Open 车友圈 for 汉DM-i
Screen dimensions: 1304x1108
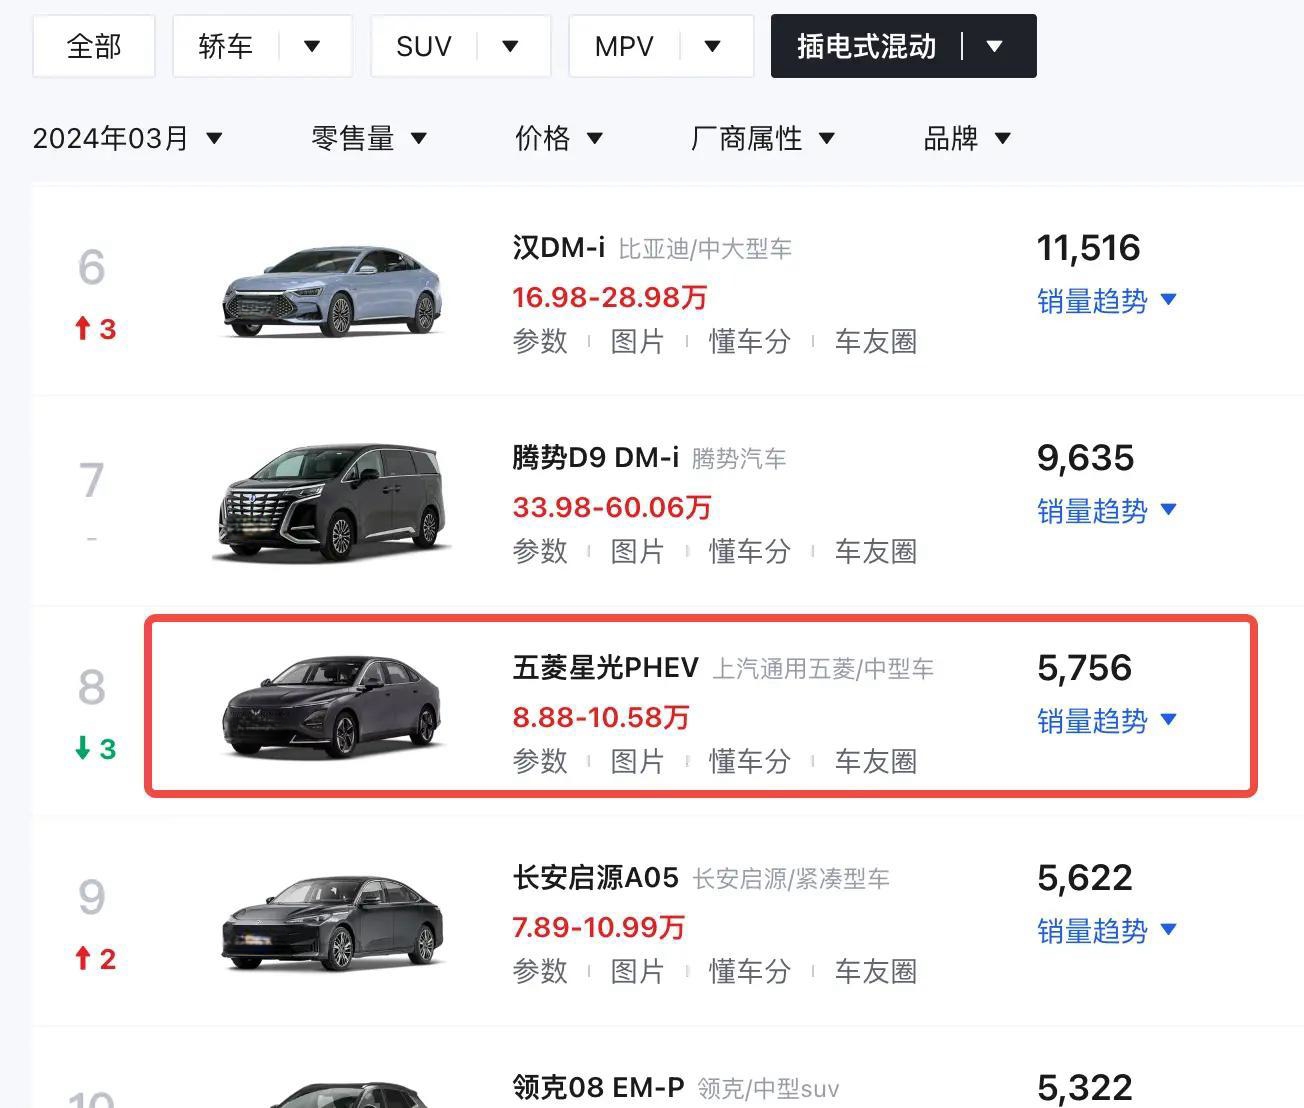[x=875, y=341]
